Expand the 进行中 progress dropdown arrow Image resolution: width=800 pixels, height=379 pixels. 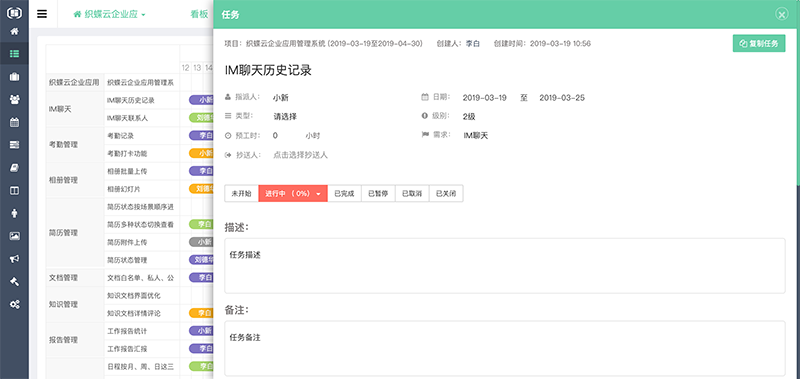[x=319, y=194]
